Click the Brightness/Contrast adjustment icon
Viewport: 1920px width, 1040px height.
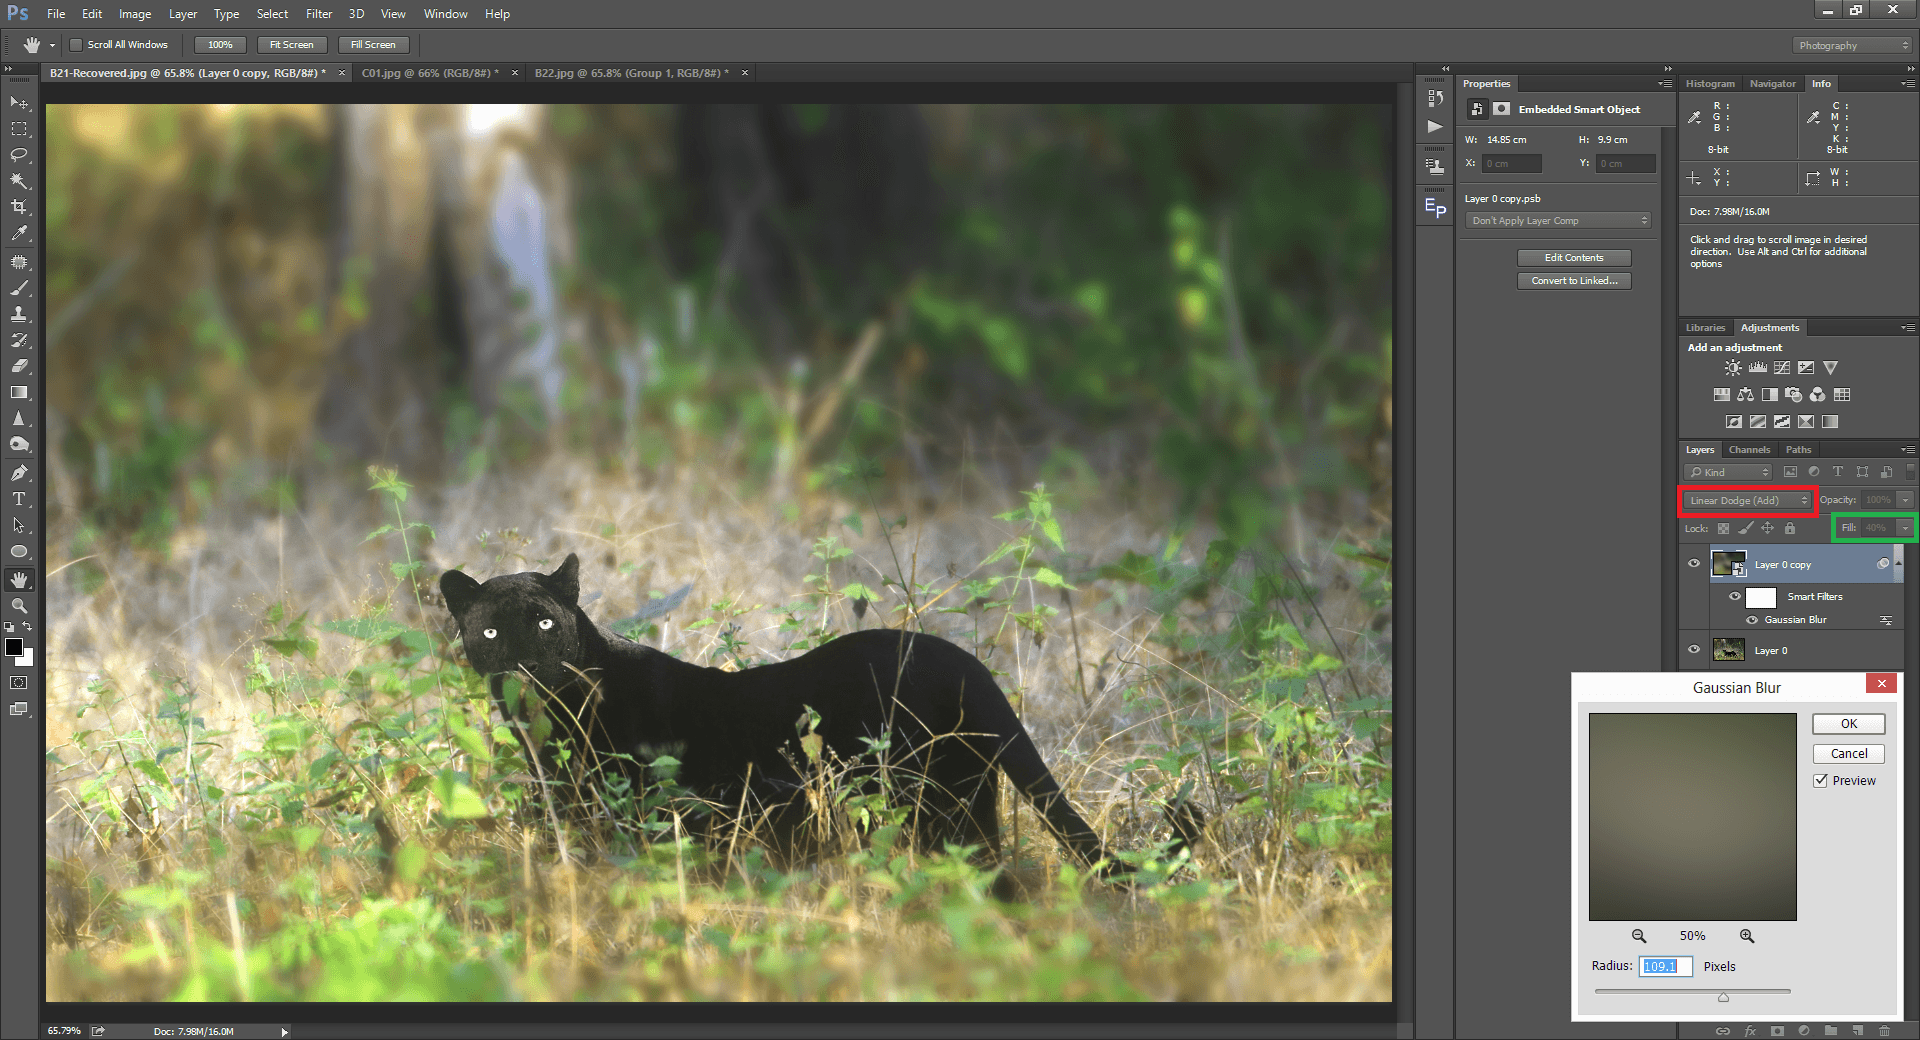pos(1733,368)
